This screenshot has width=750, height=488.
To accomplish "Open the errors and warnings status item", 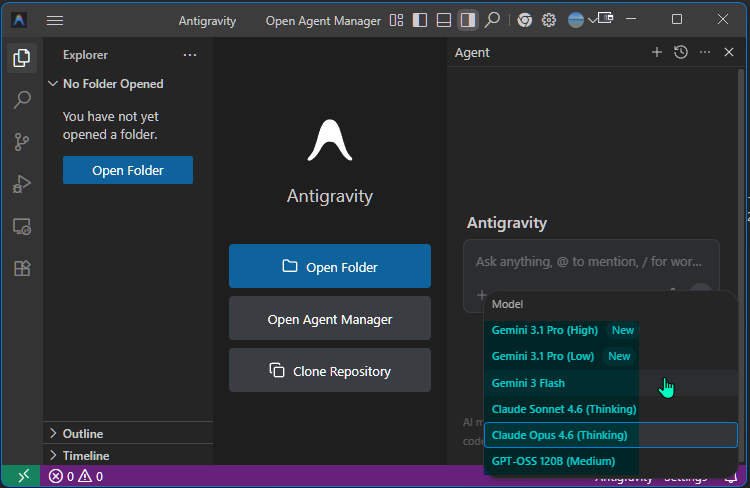I will [x=76, y=477].
